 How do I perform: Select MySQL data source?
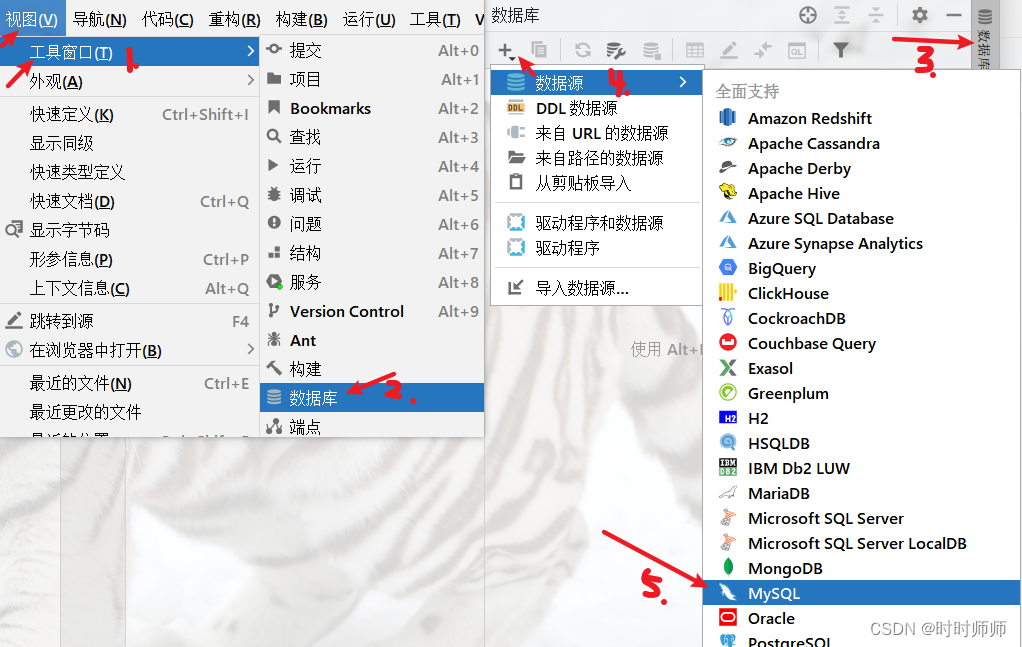862,593
